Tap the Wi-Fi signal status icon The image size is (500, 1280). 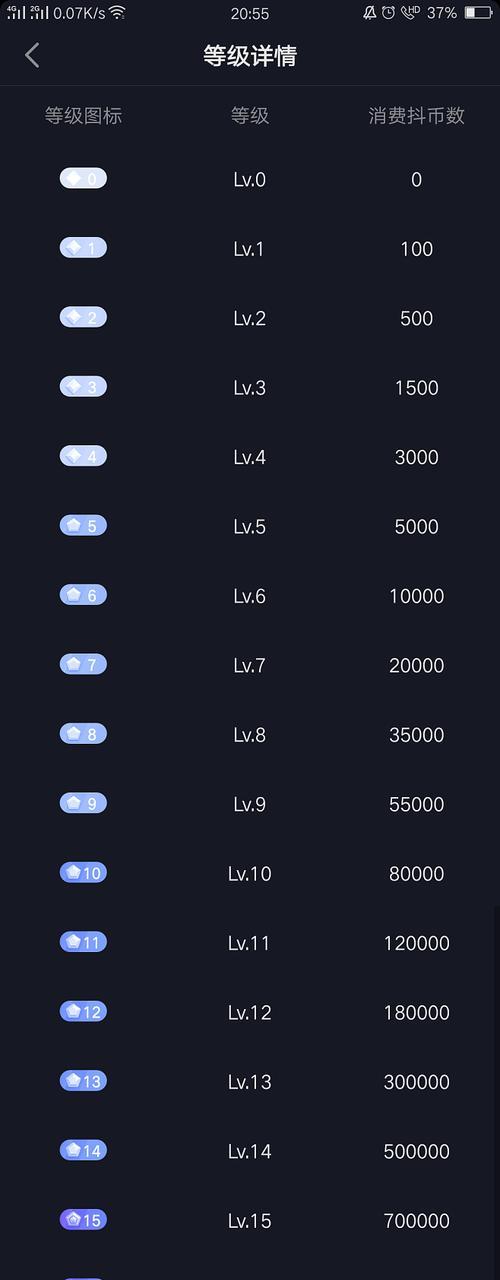[117, 13]
